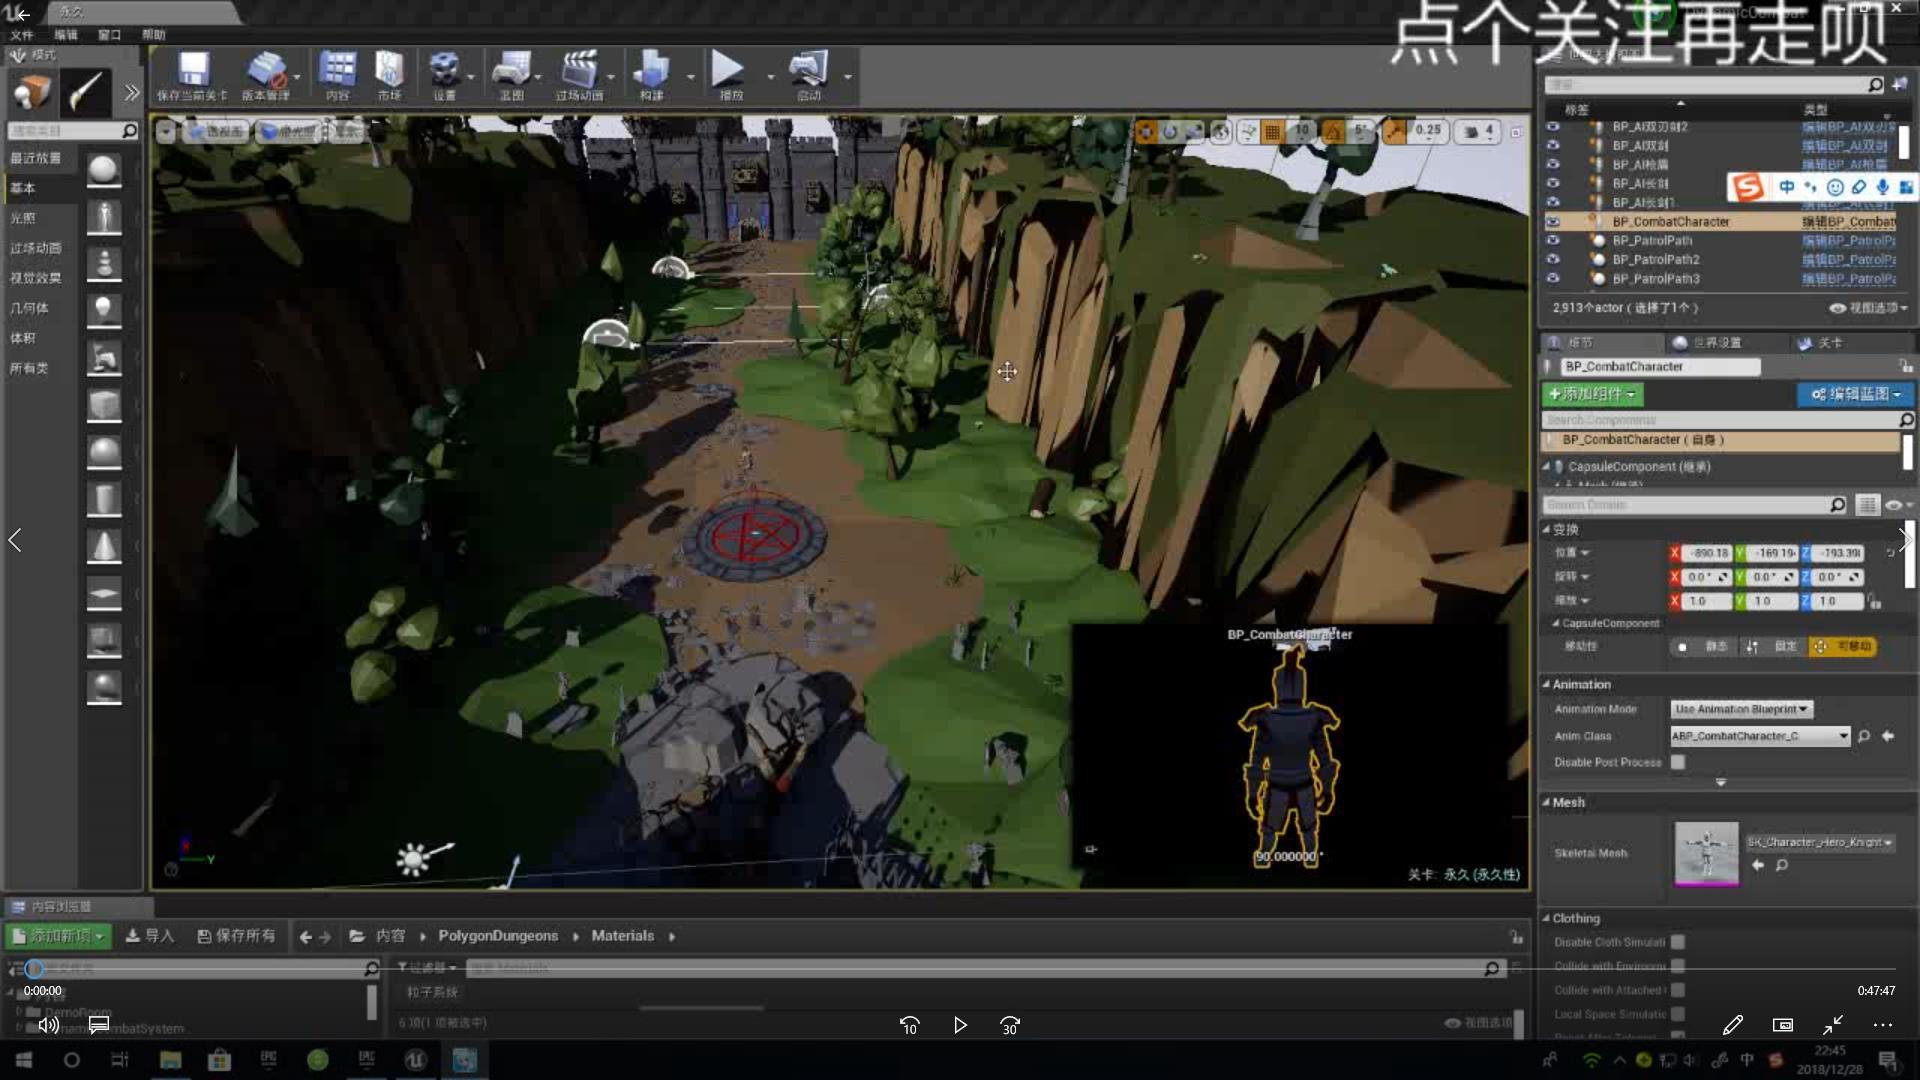
Task: Open Skeletal Mesh SK_Character_Hero_Knight dropdown
Action: pyautogui.click(x=1820, y=842)
